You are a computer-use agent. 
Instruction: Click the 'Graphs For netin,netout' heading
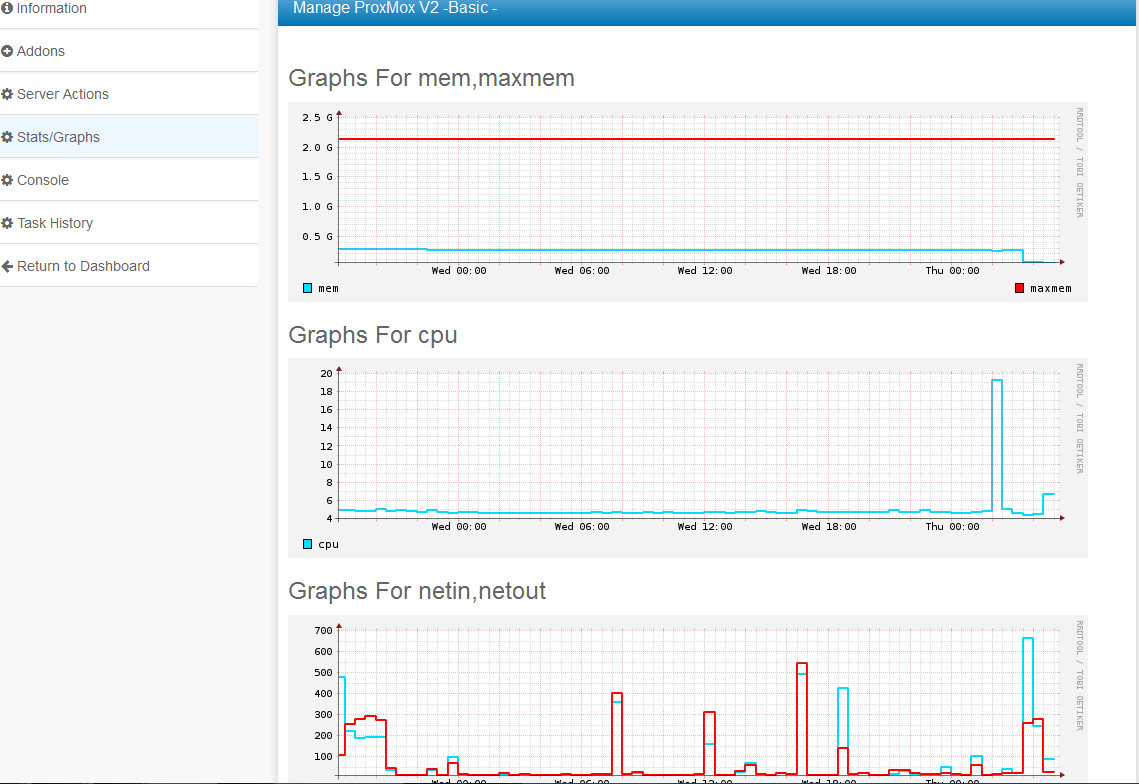point(417,591)
